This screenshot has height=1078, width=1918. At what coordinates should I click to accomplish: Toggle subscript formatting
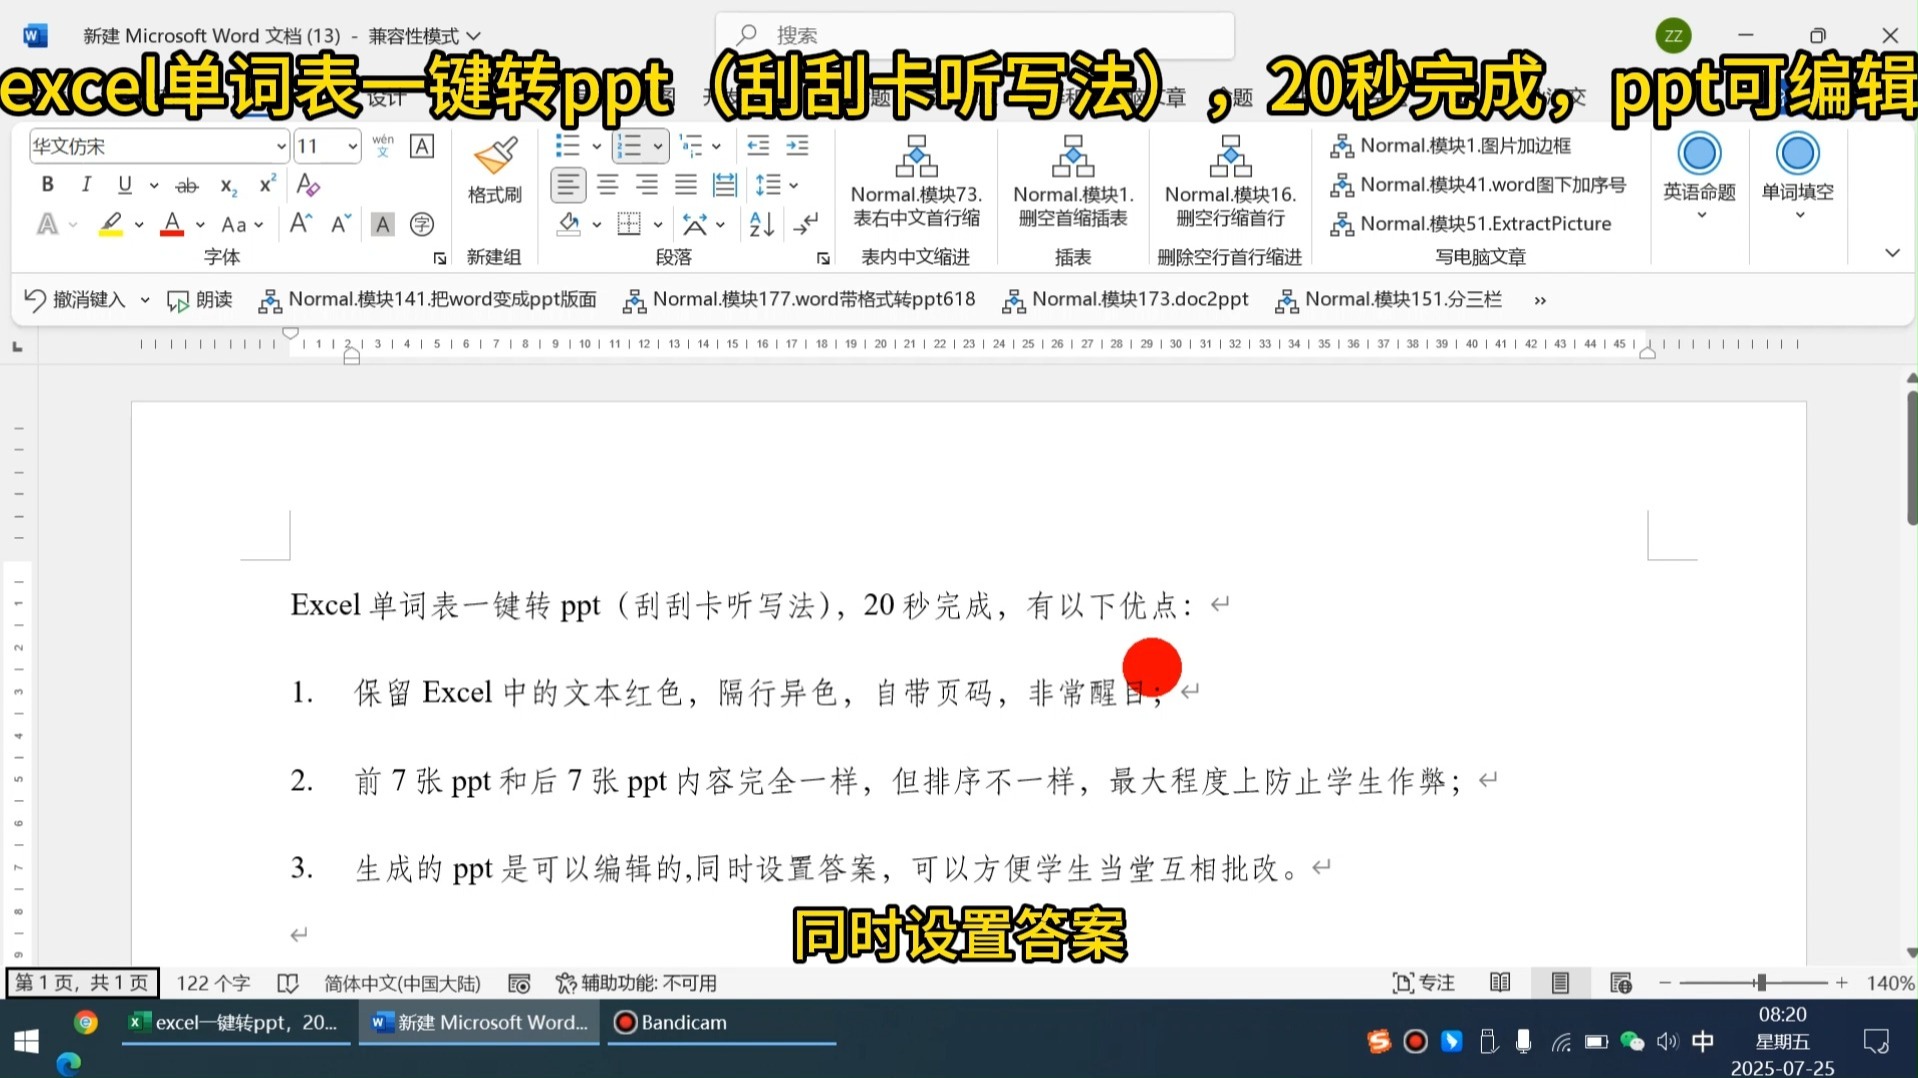[227, 185]
